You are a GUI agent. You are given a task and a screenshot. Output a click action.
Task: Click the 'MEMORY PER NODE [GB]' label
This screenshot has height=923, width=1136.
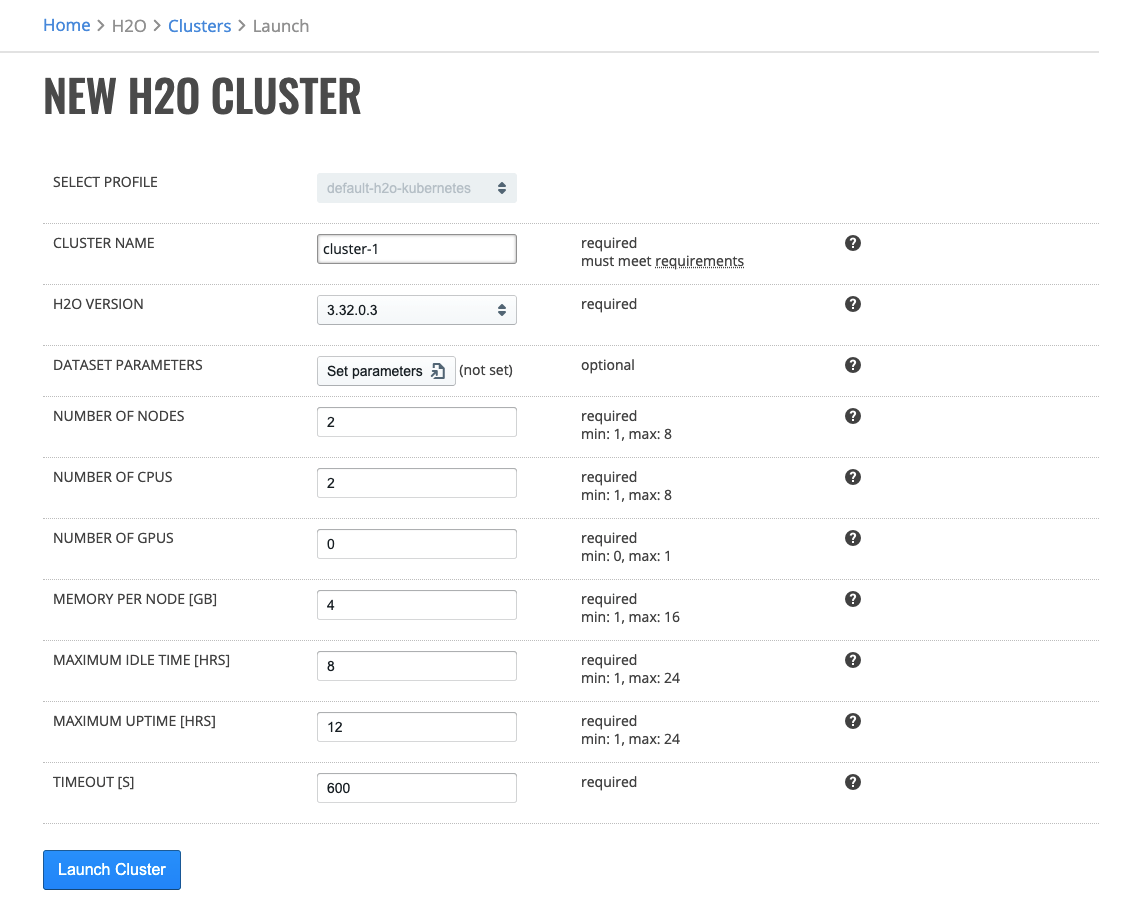(135, 599)
